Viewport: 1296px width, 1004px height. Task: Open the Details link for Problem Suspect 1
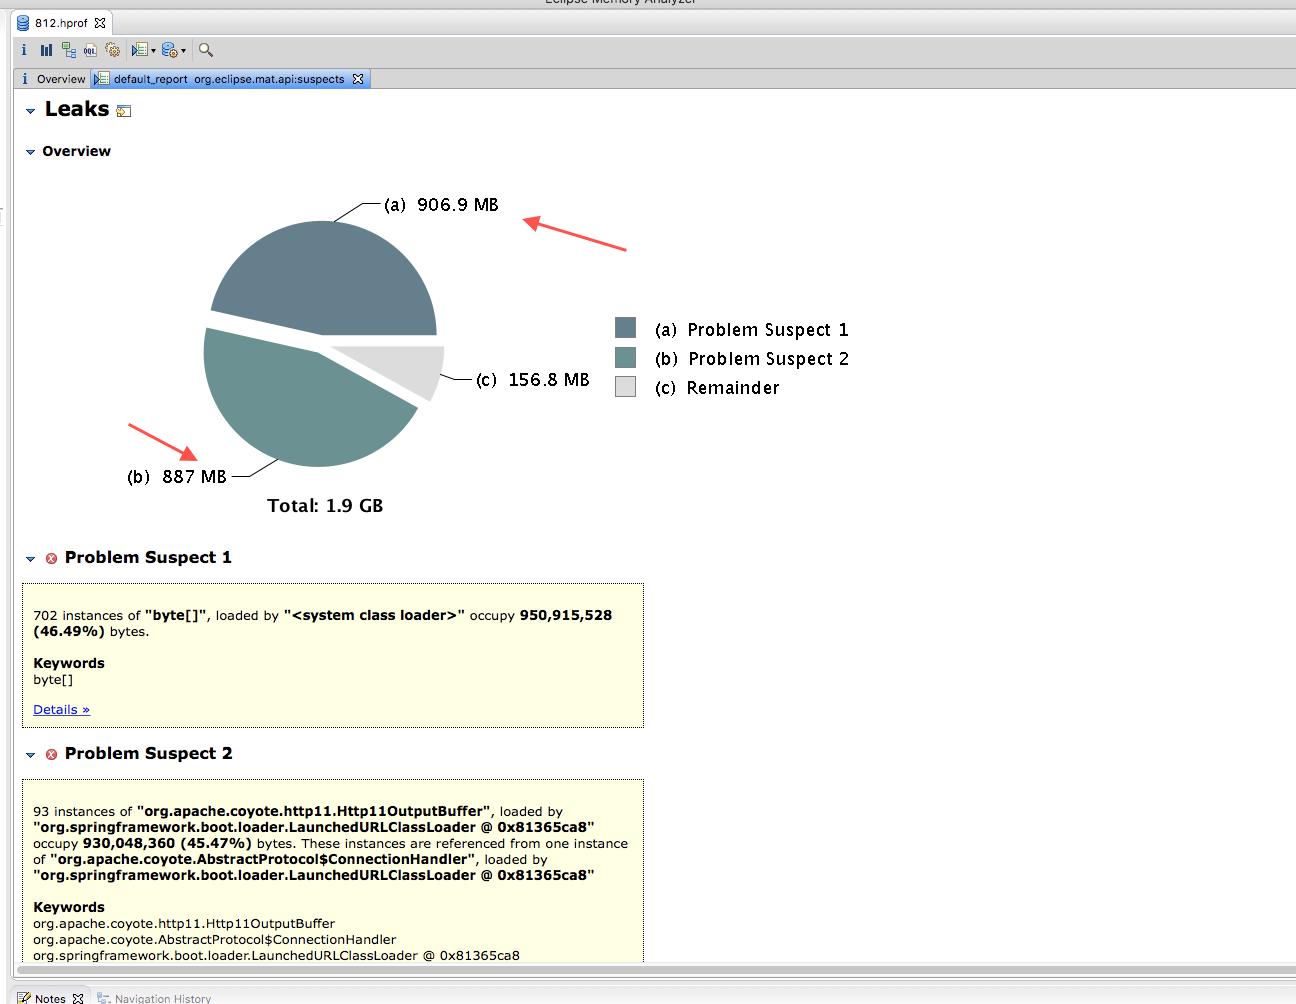[x=61, y=709]
